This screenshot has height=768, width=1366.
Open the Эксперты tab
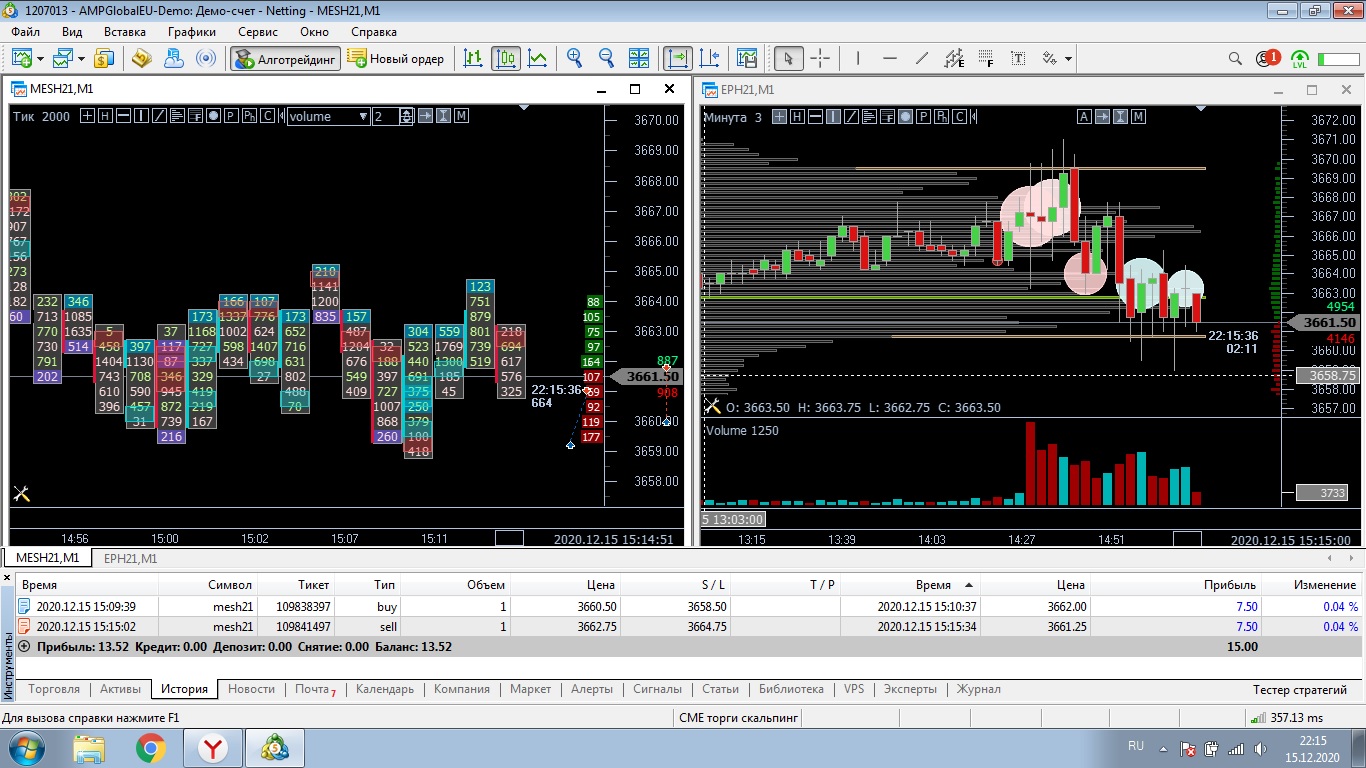[x=911, y=689]
